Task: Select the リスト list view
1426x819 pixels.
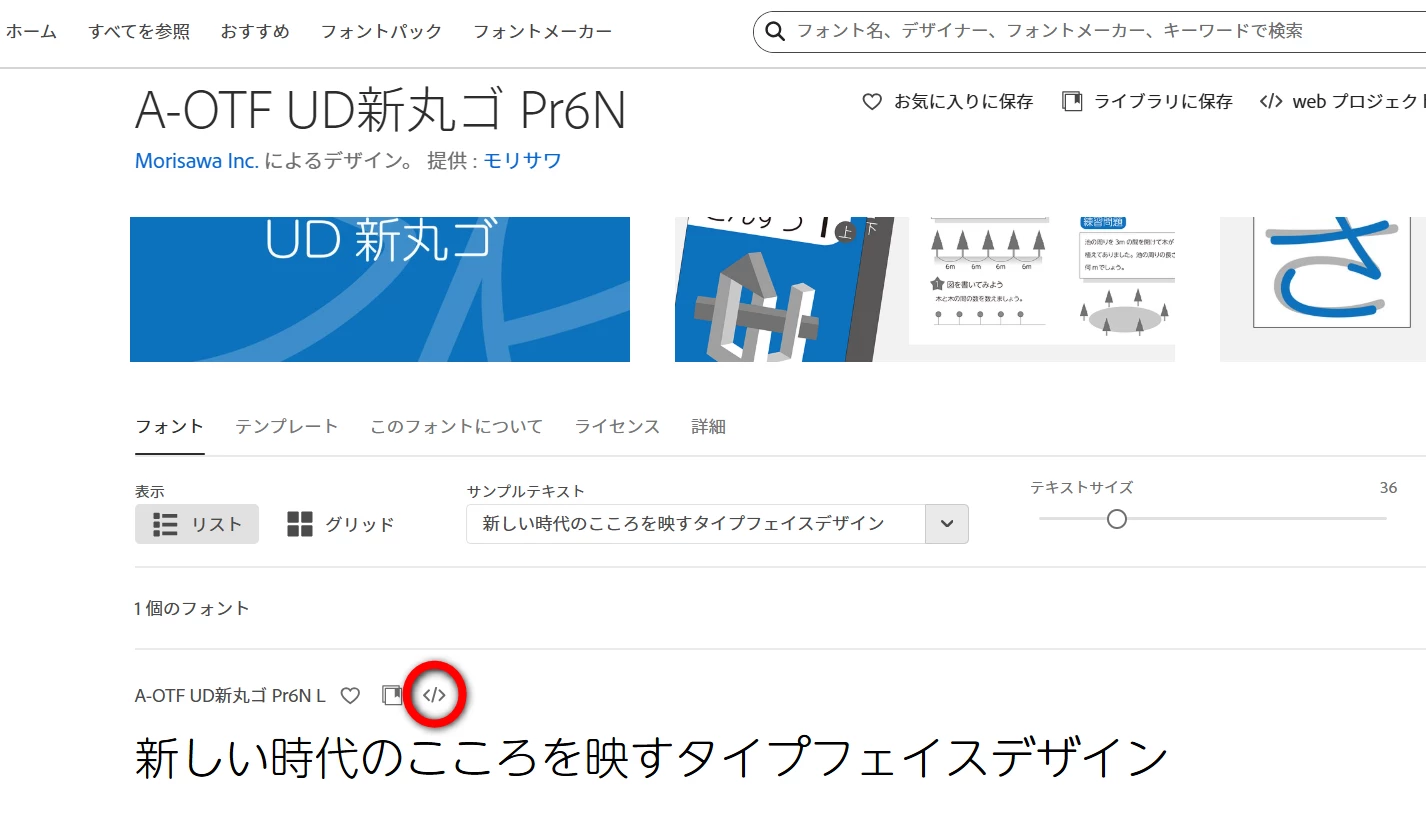Action: click(x=197, y=524)
